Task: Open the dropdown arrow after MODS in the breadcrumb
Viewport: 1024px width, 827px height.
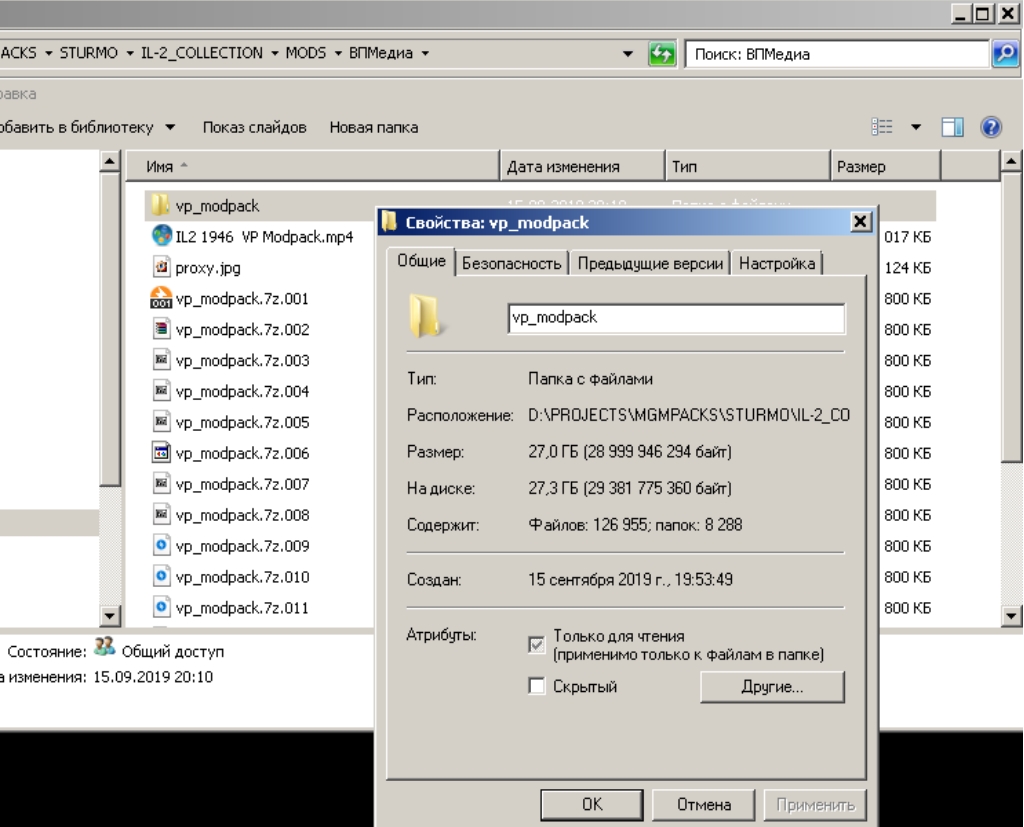Action: pyautogui.click(x=338, y=54)
